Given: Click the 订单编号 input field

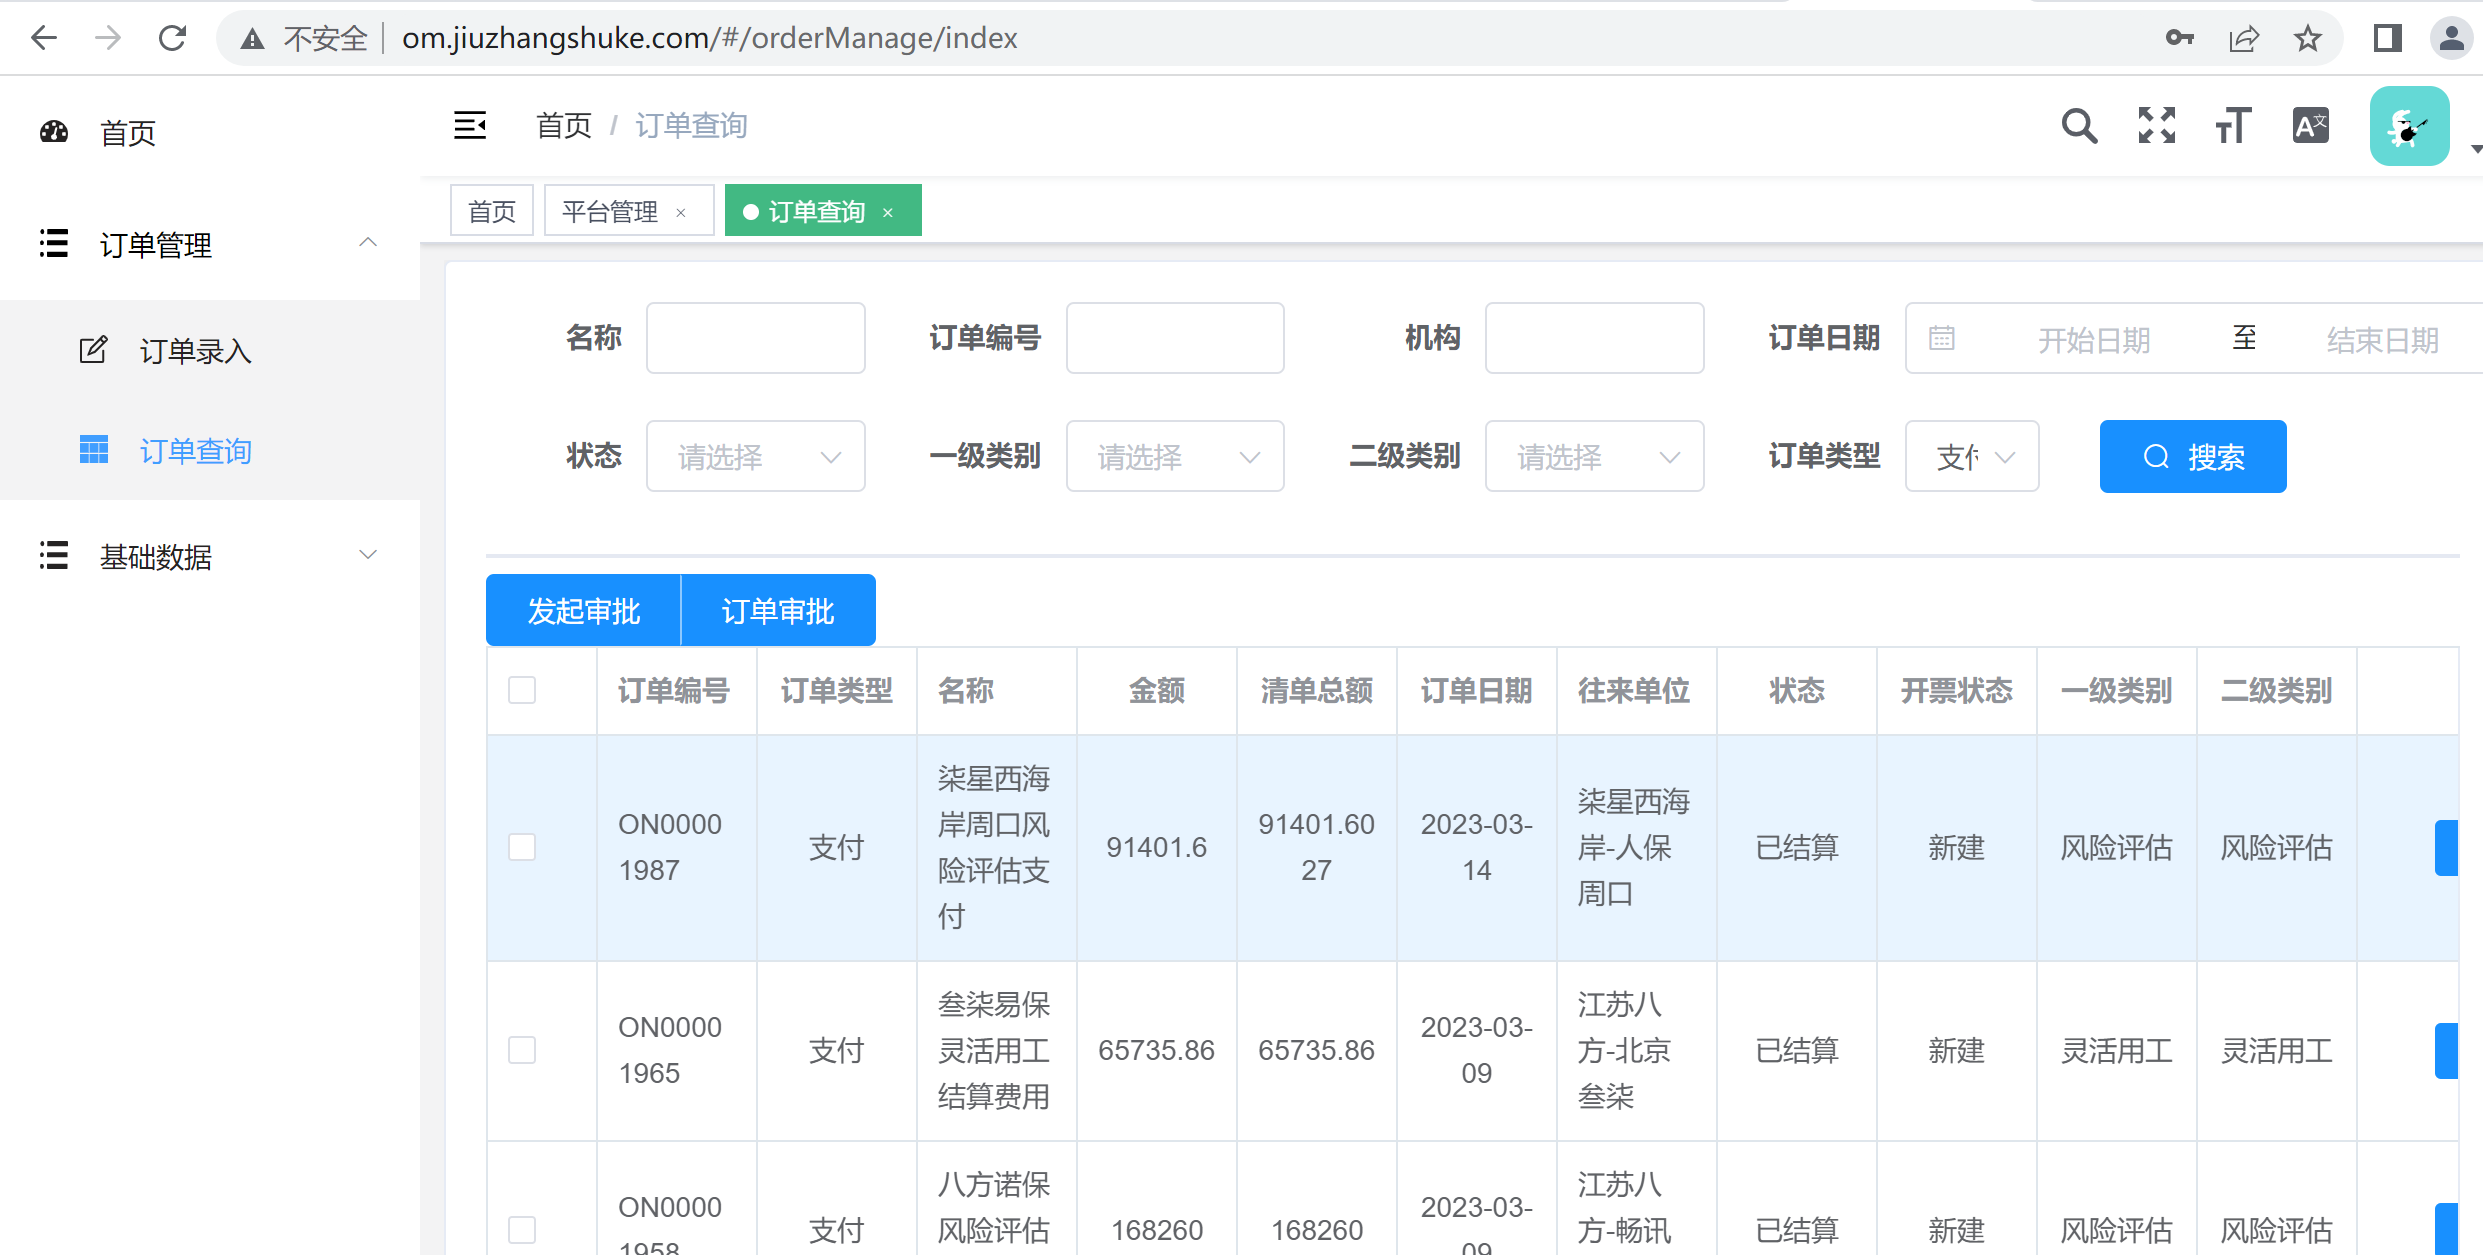Looking at the screenshot, I should tap(1174, 338).
